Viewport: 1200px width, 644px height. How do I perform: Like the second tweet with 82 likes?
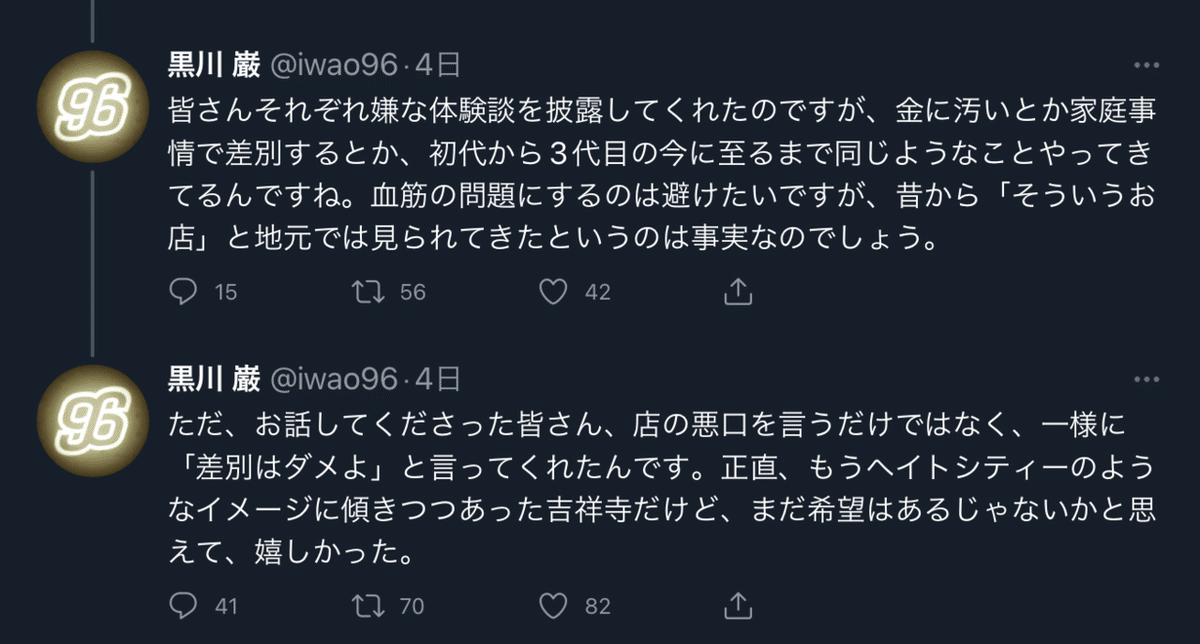[553, 606]
